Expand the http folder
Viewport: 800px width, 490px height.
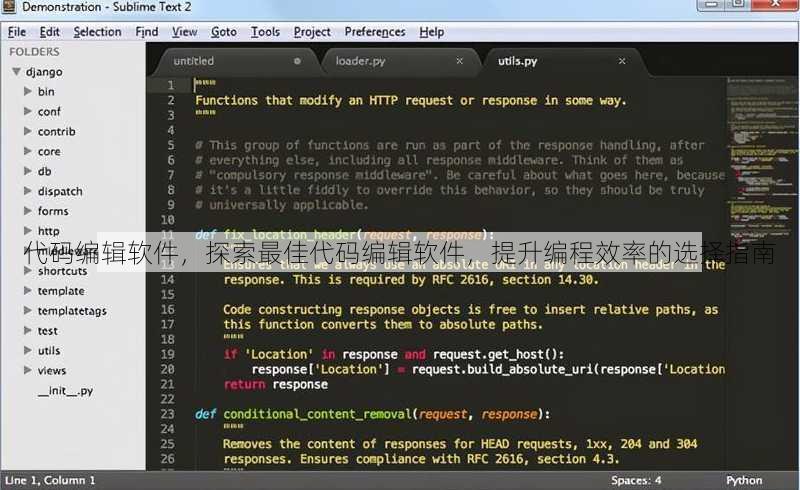pyautogui.click(x=28, y=231)
